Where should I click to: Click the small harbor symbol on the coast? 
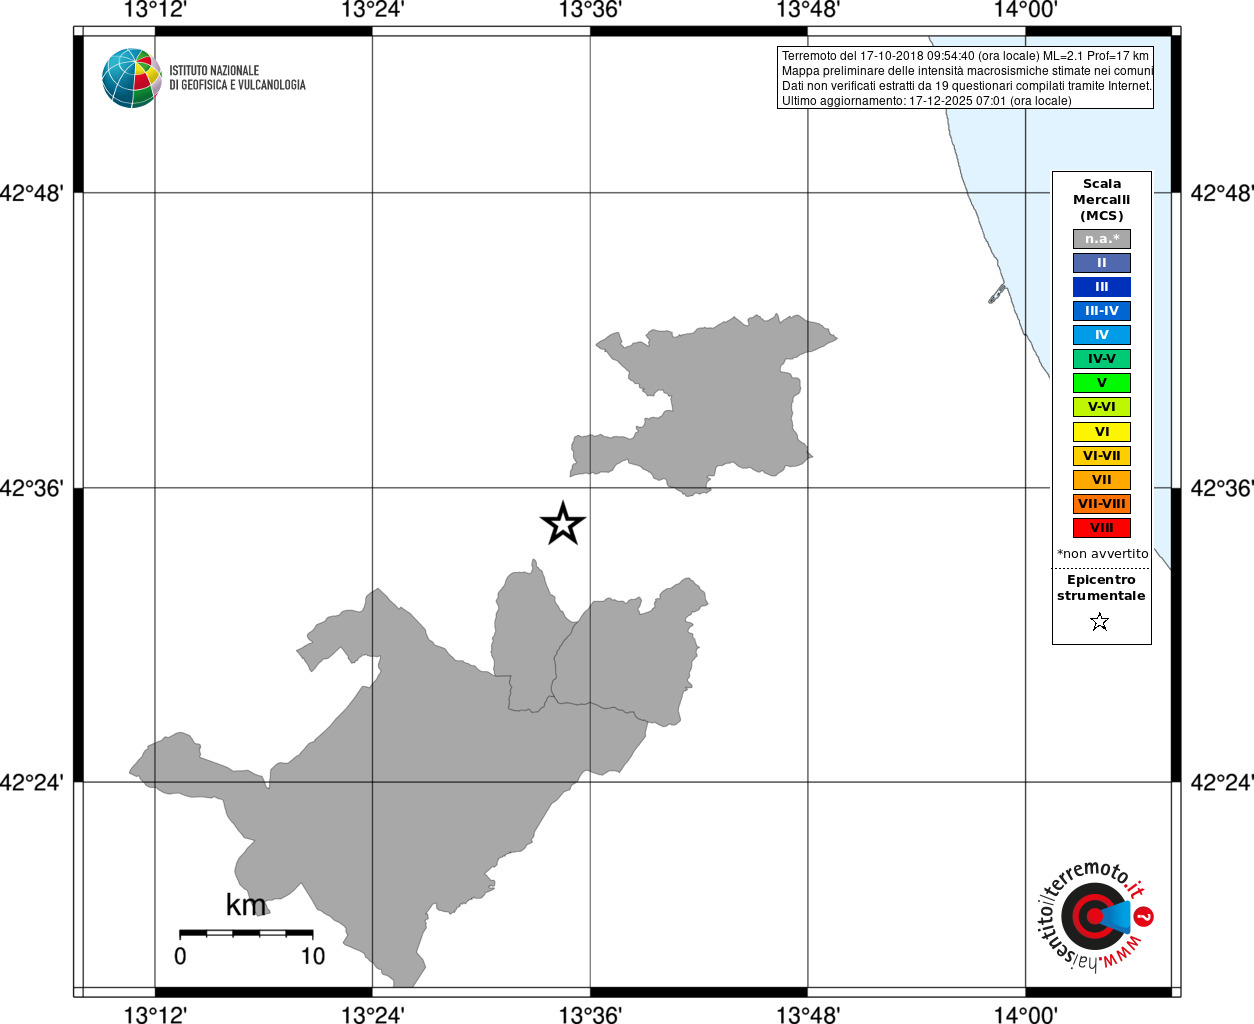[997, 294]
